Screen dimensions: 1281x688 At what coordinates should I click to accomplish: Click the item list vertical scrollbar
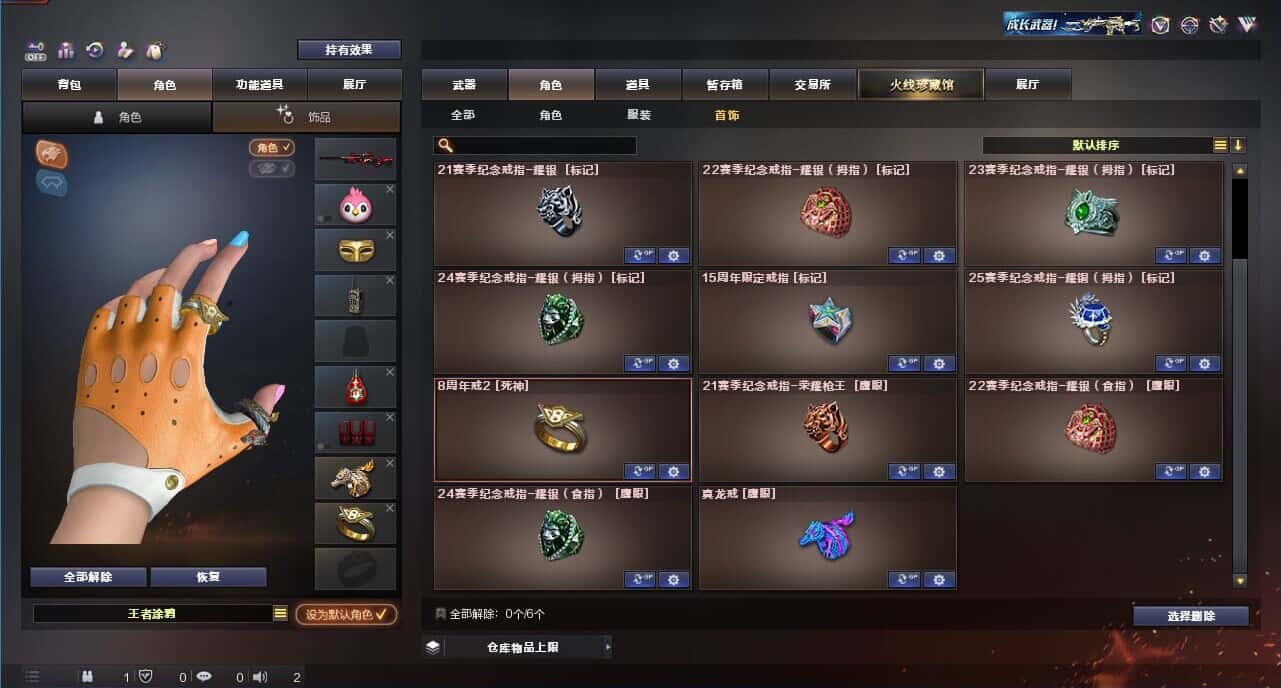[1240, 376]
